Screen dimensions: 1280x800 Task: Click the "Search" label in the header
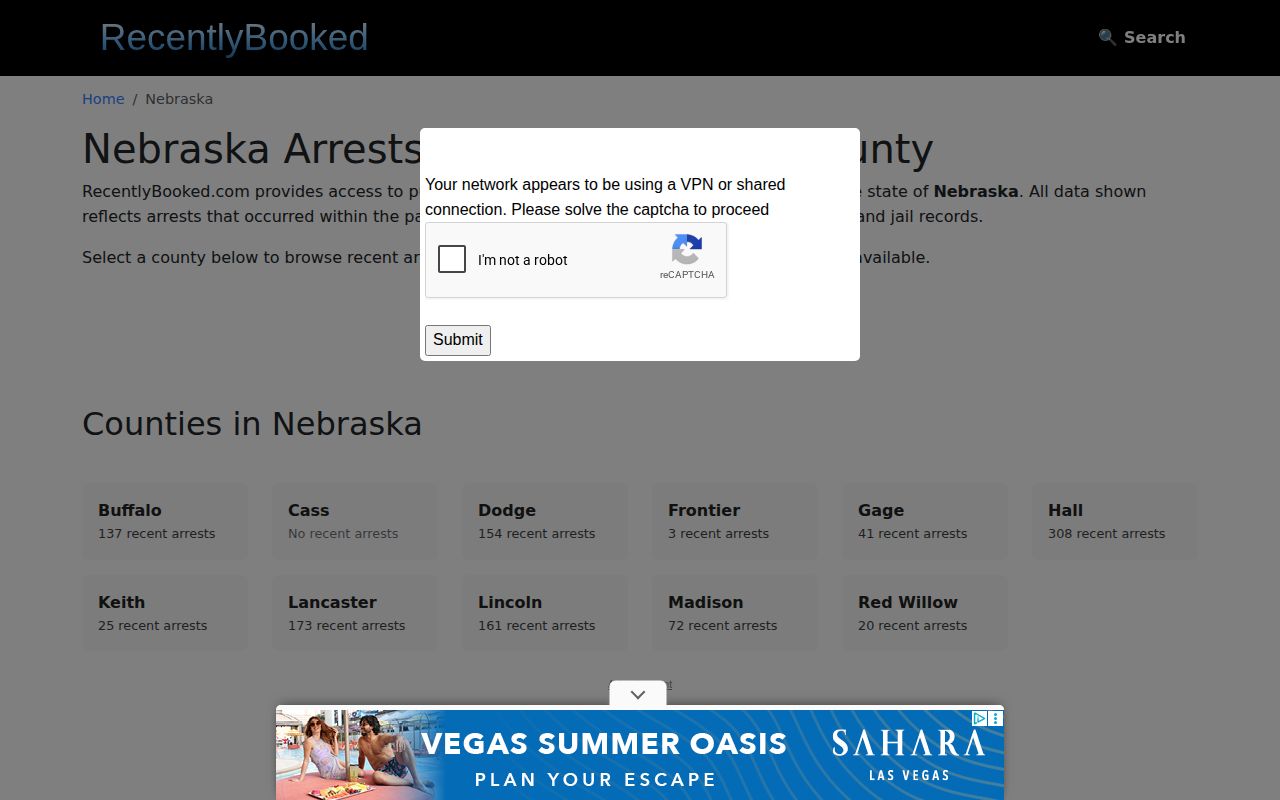tap(1154, 37)
